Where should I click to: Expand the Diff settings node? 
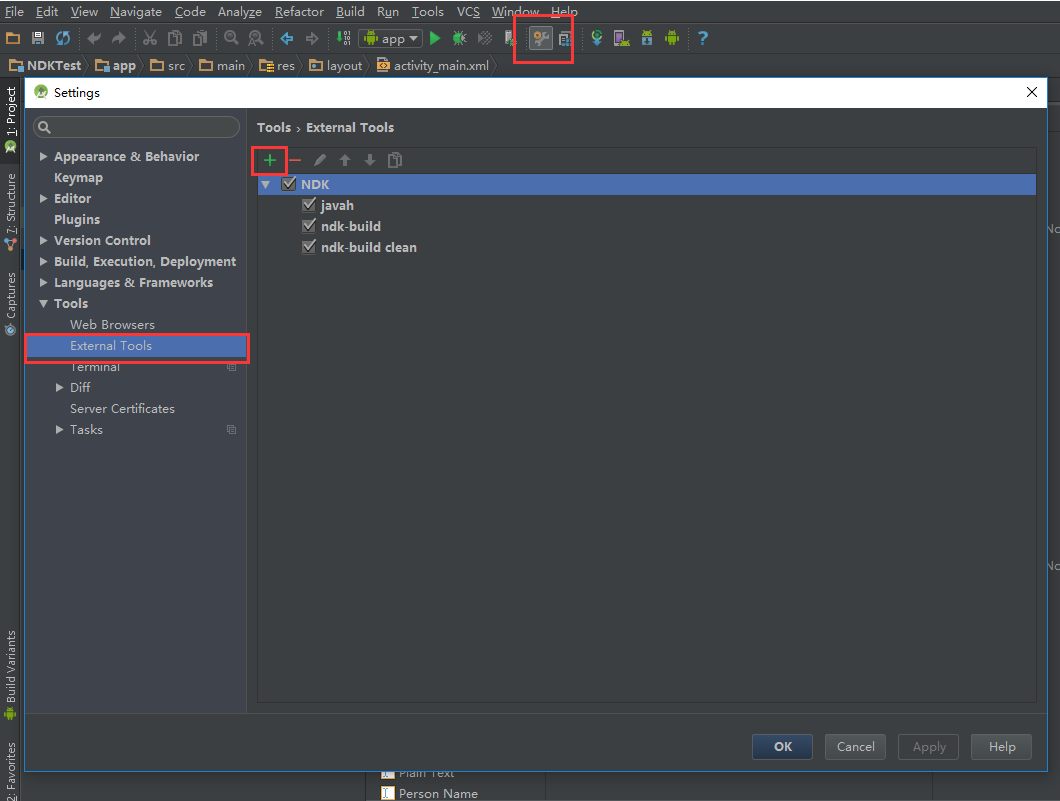point(59,387)
